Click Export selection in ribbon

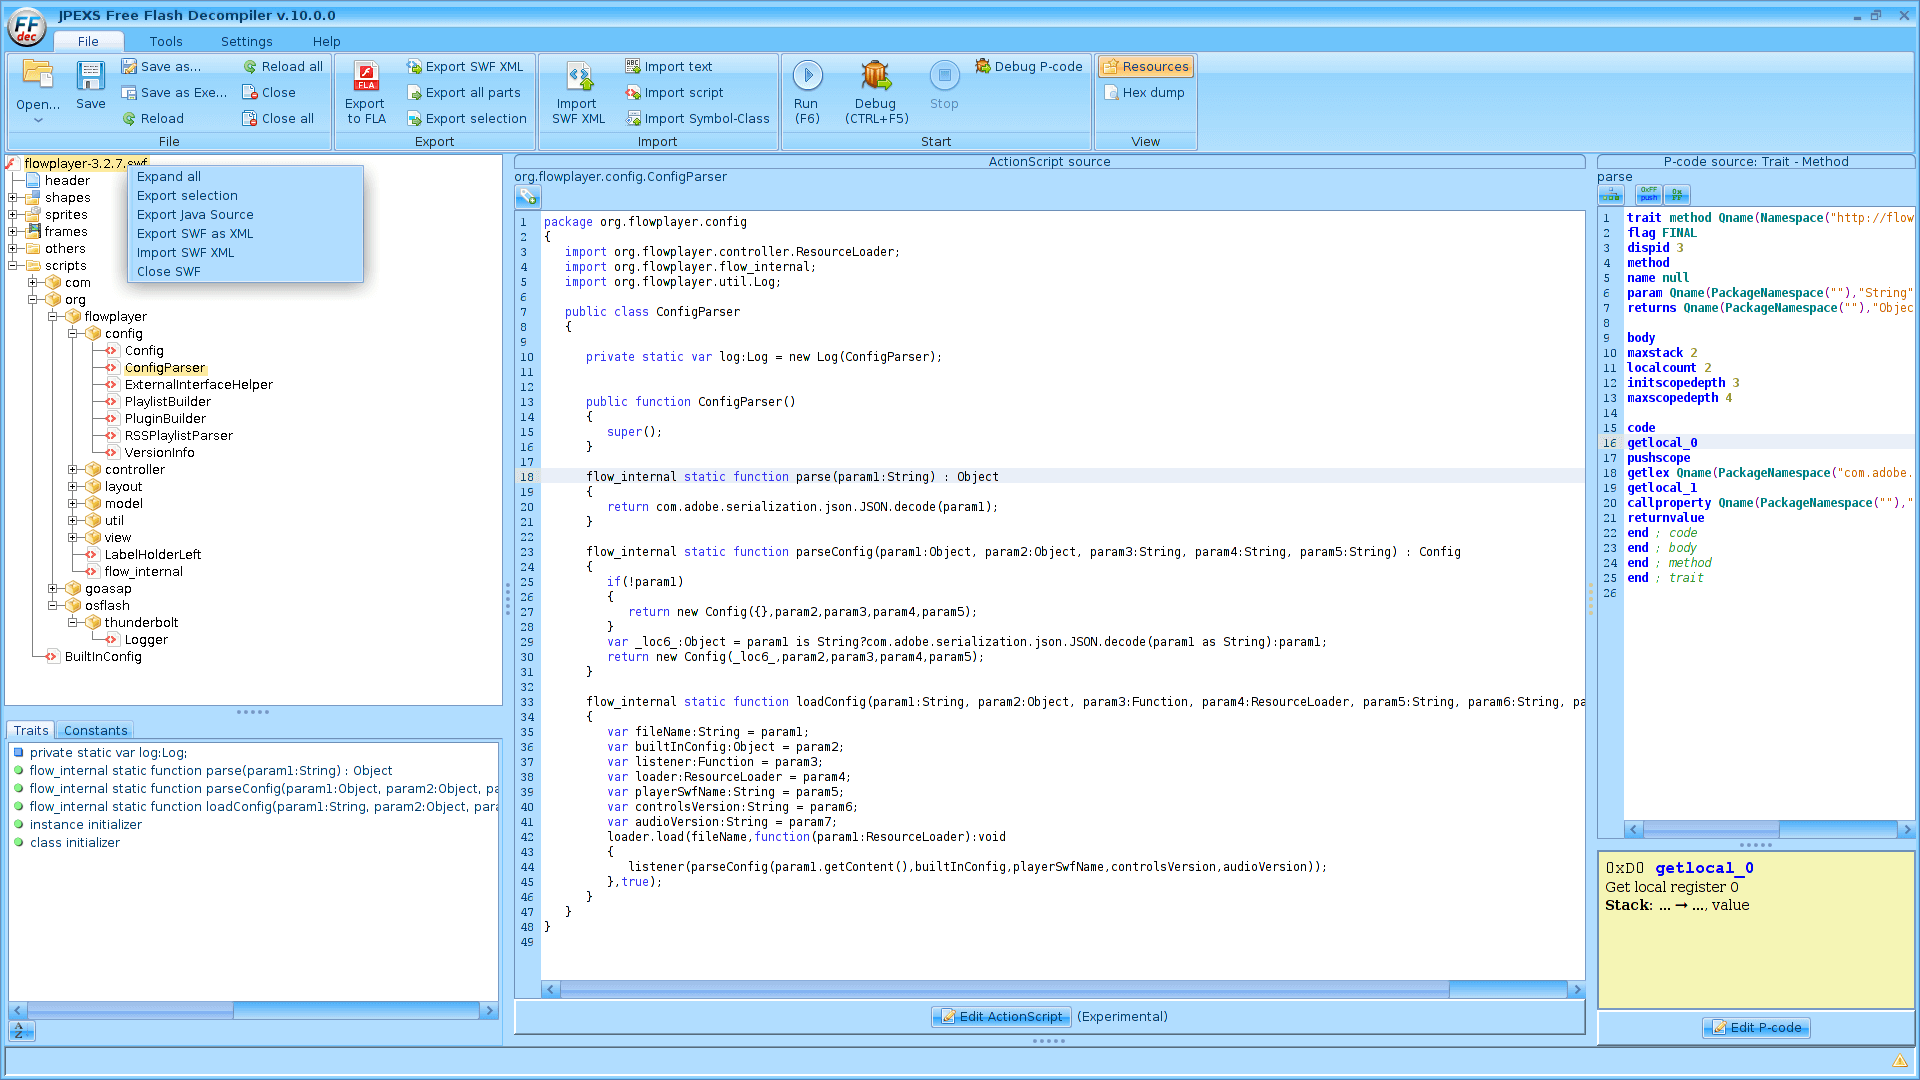(467, 118)
